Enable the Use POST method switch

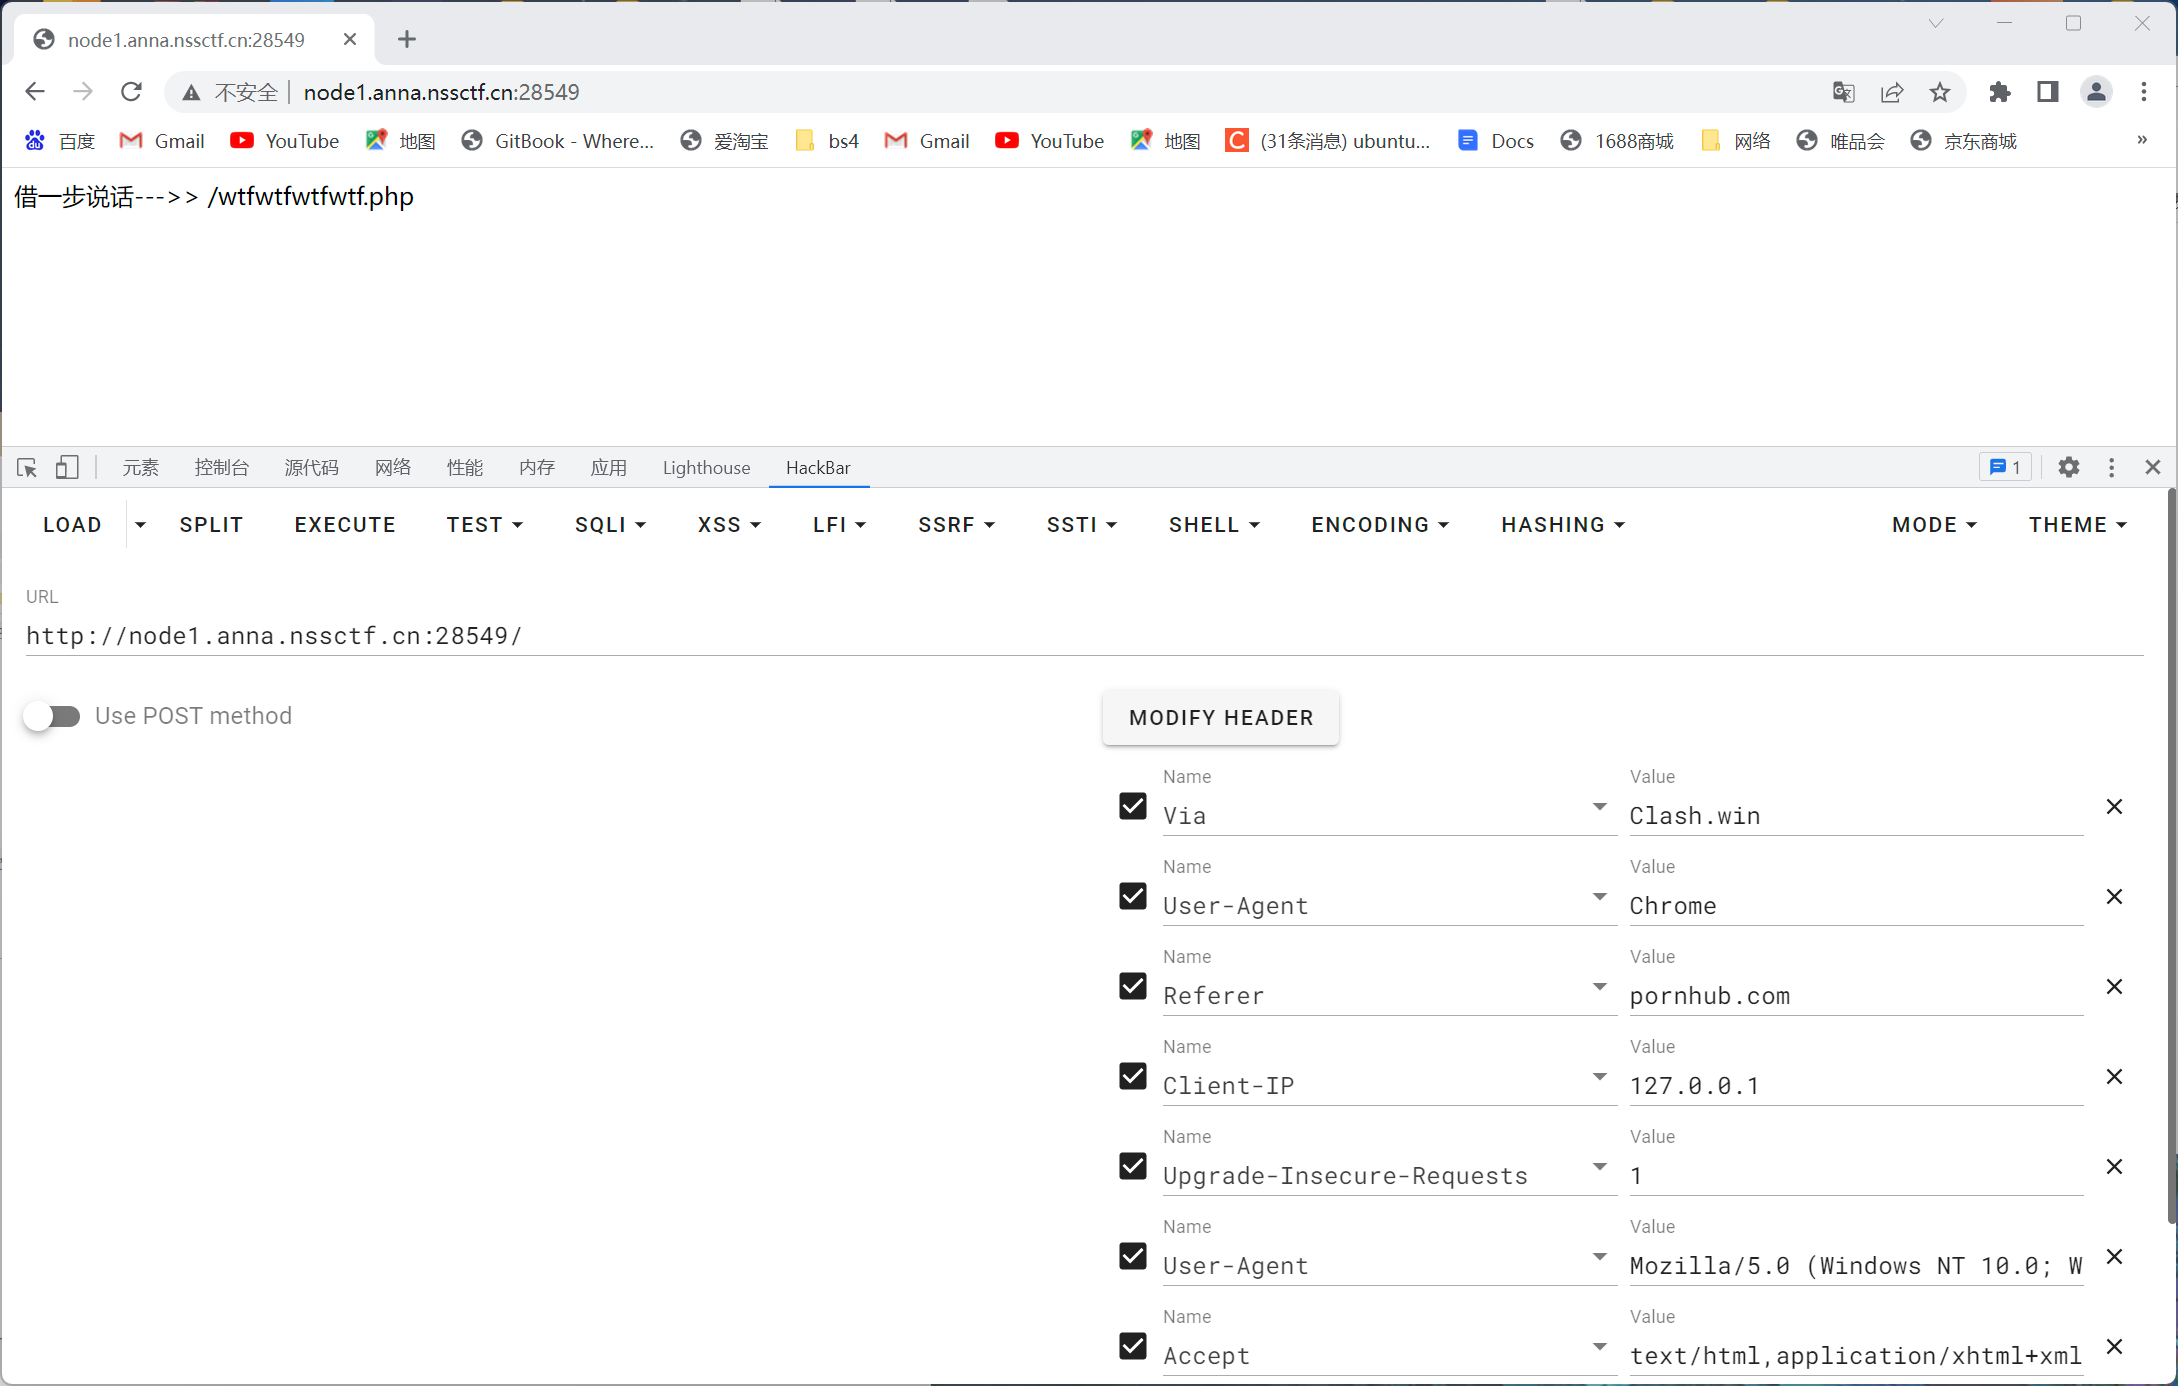52,716
